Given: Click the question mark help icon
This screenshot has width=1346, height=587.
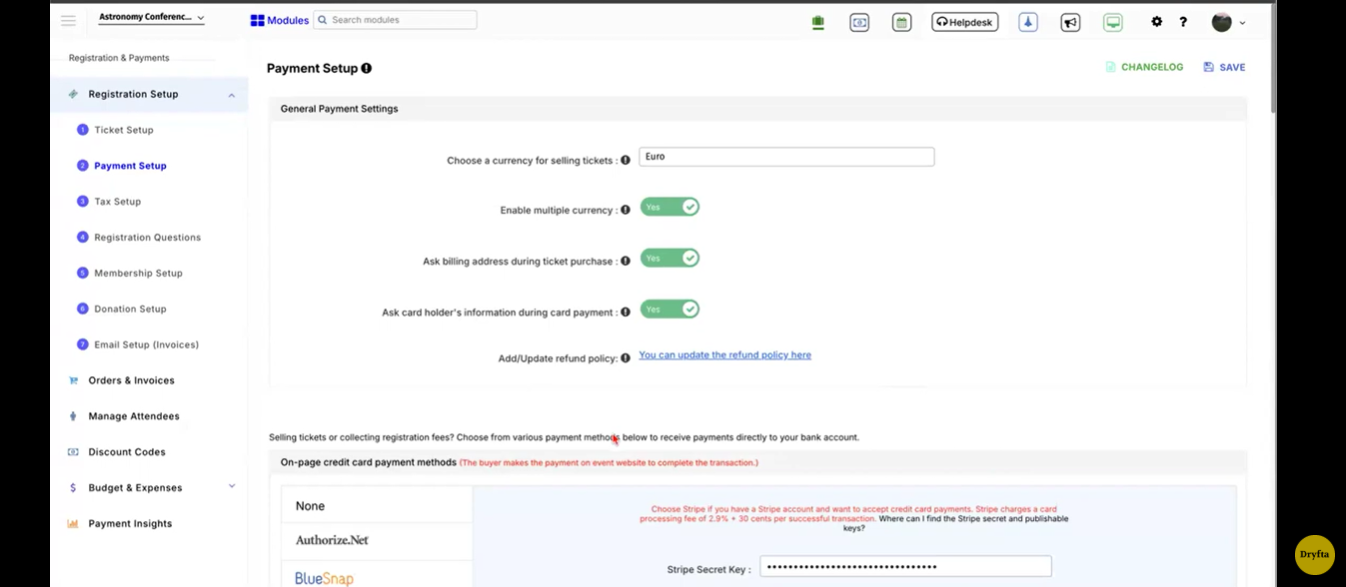Looking at the screenshot, I should 1185,21.
